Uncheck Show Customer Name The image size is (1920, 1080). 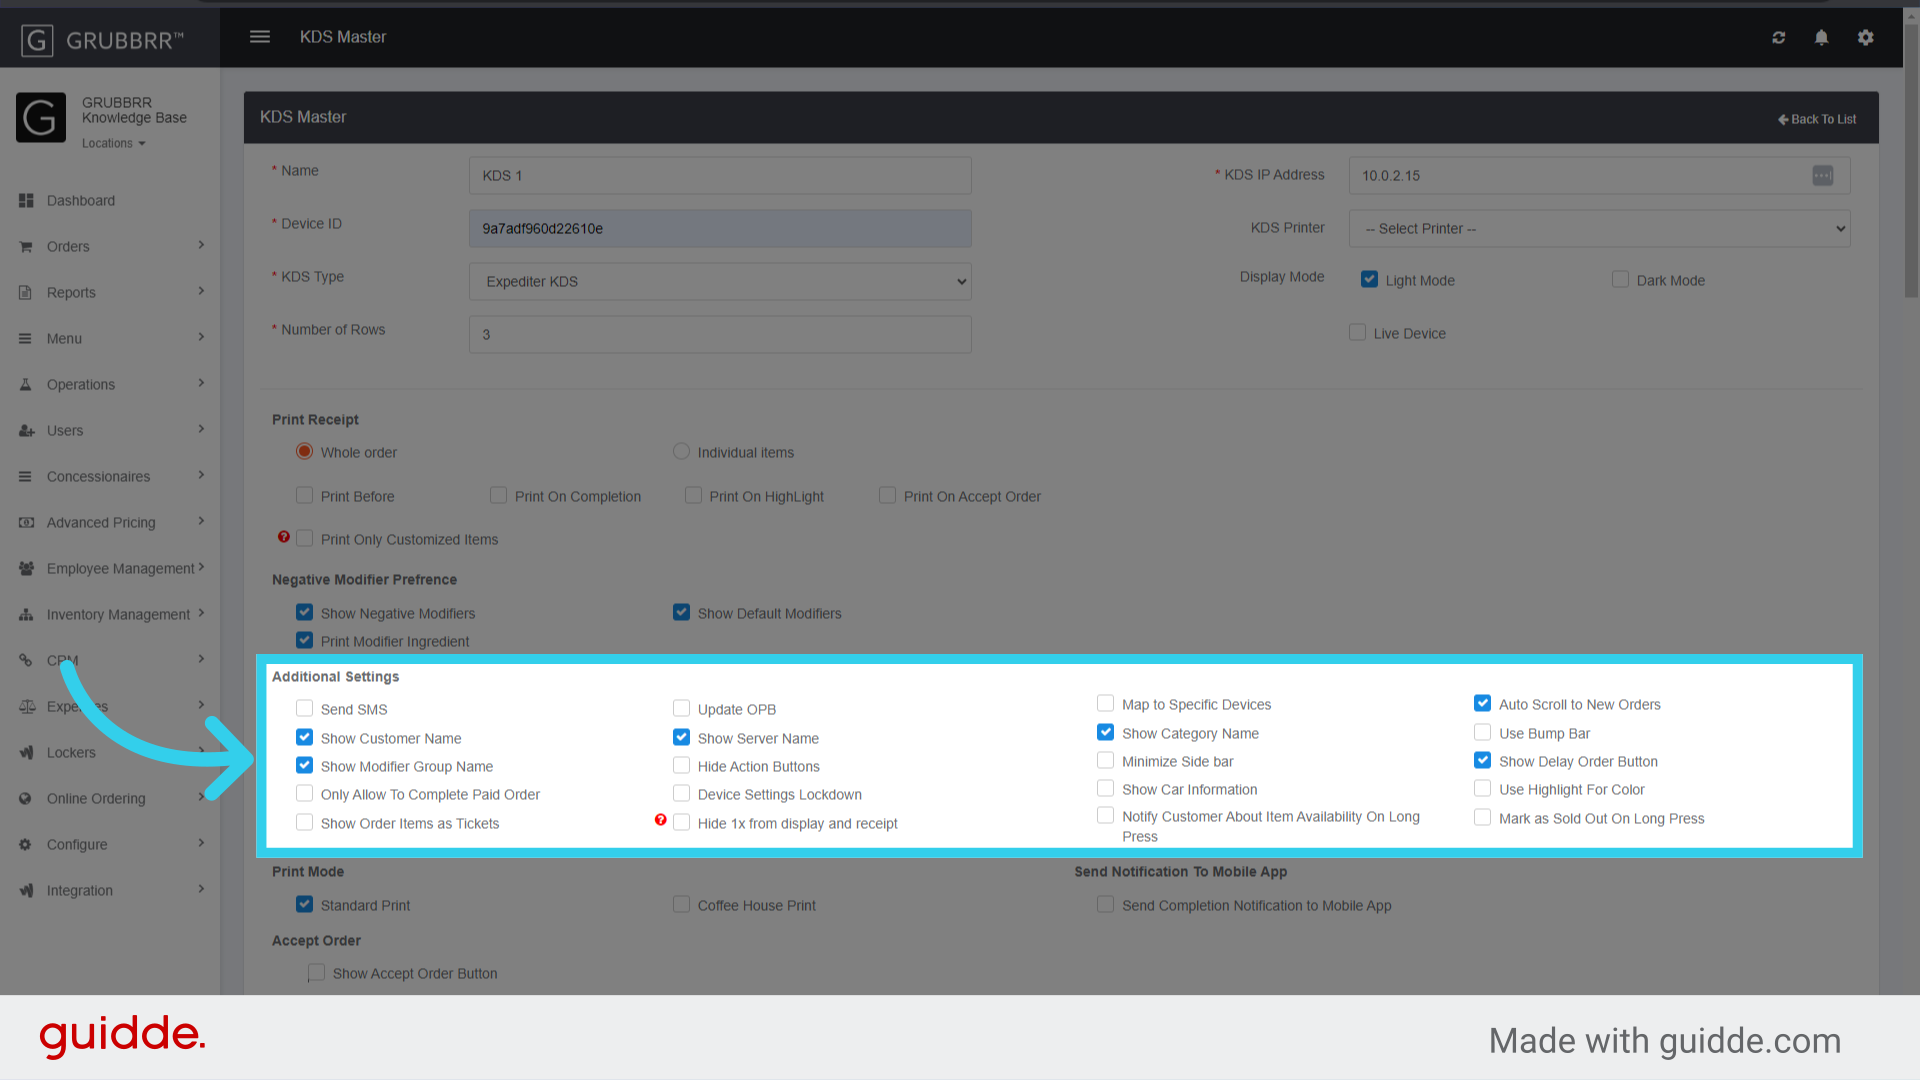tap(305, 737)
